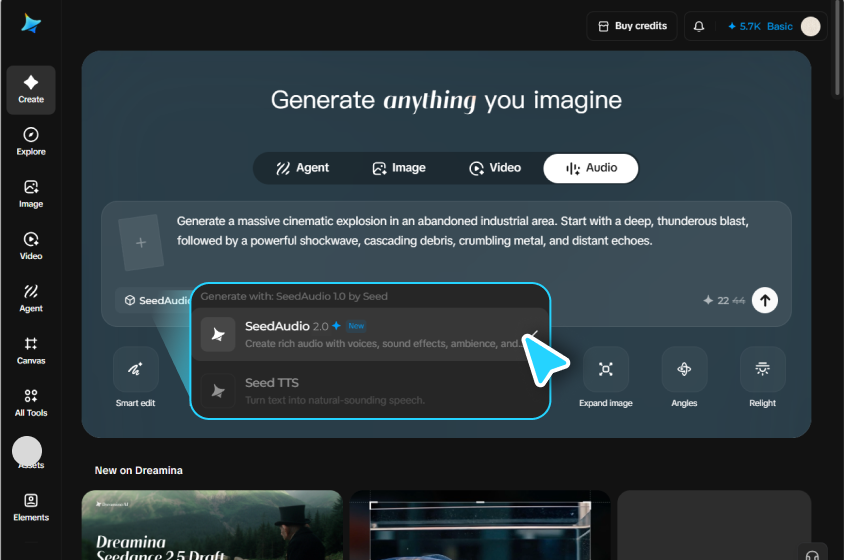Image resolution: width=844 pixels, height=560 pixels.
Task: Add a reference file with the plus tile
Action: pos(141,242)
